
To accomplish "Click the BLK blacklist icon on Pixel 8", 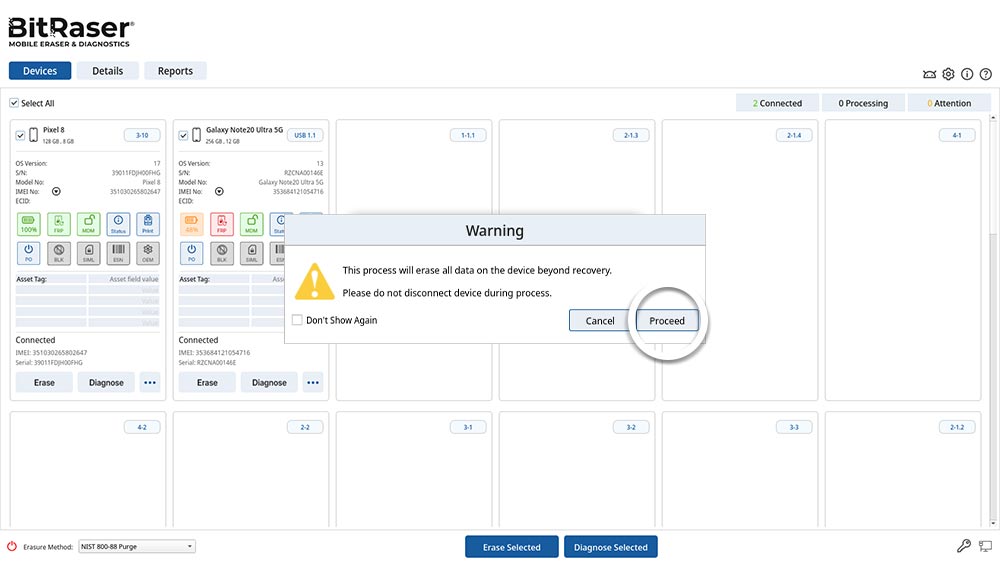I will (x=59, y=253).
